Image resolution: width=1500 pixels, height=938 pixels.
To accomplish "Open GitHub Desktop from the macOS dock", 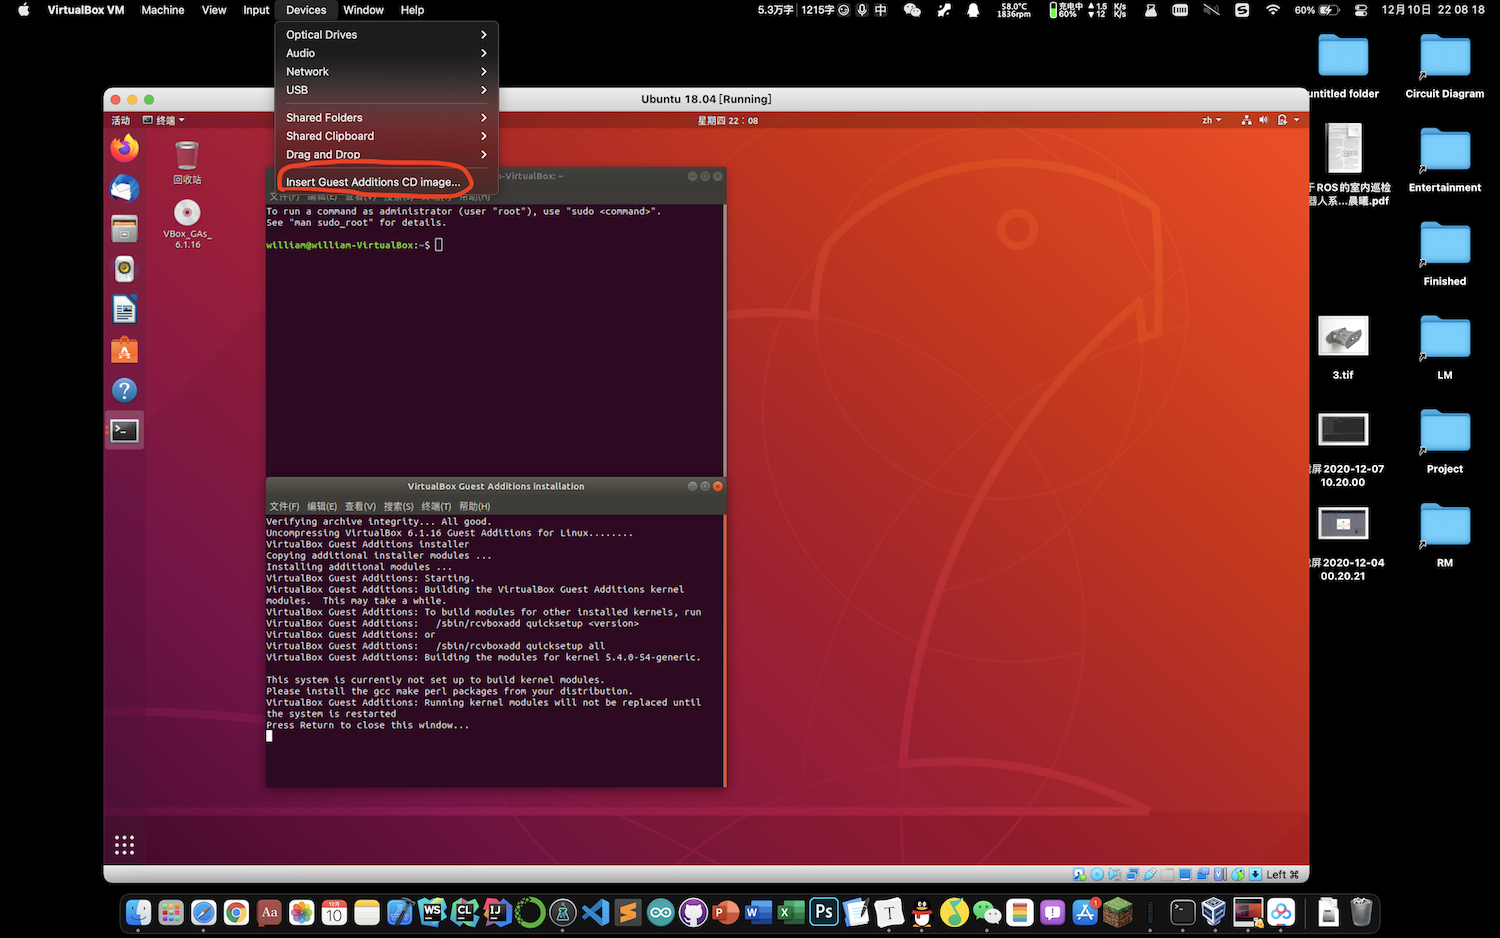I will pos(693,912).
